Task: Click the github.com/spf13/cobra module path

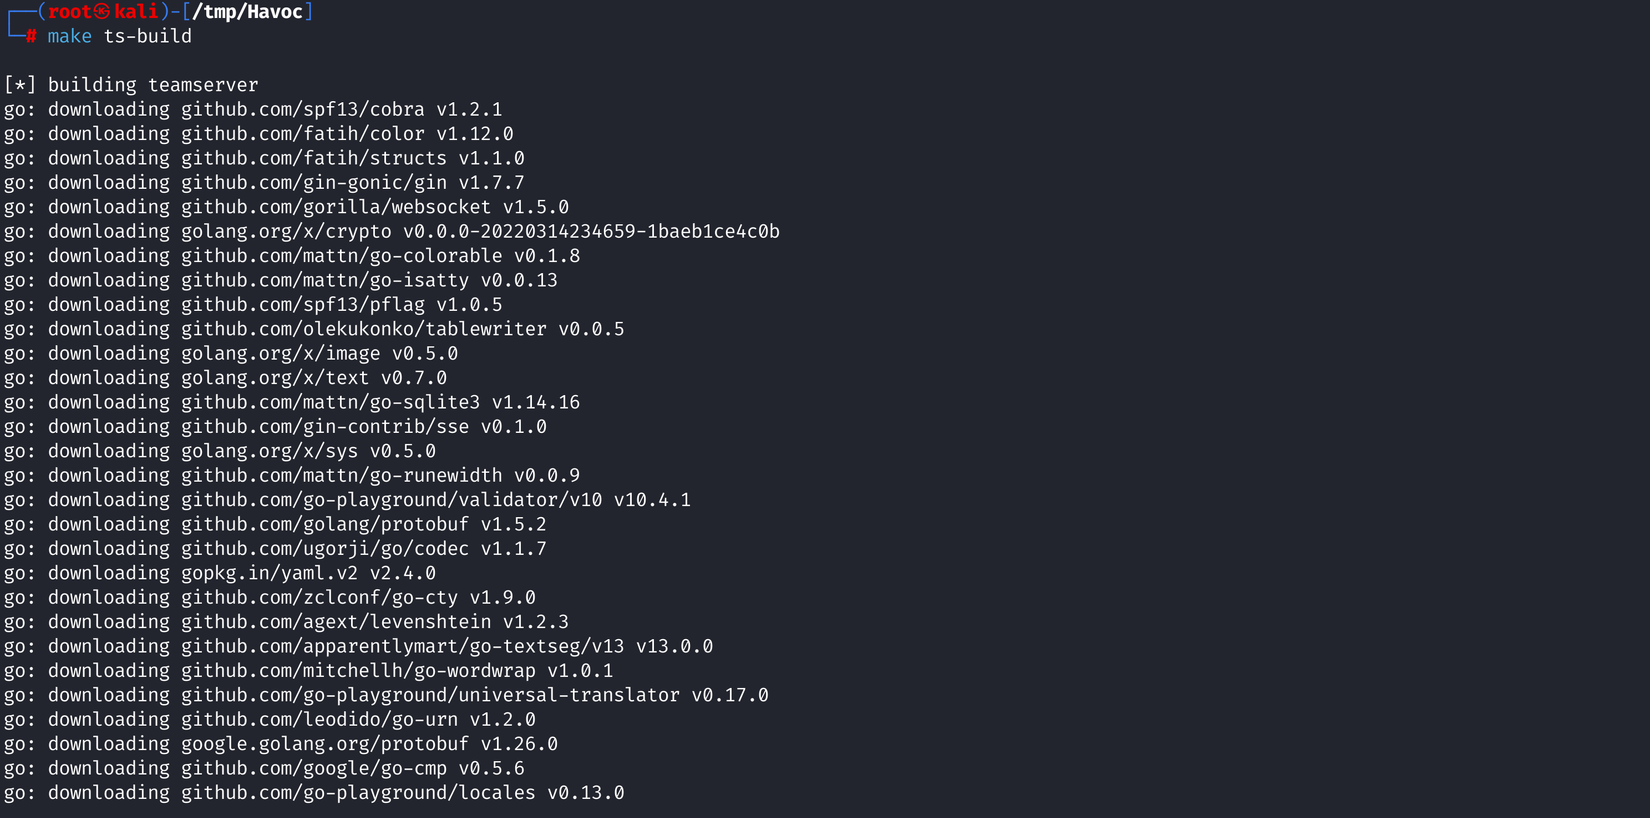Action: [x=302, y=109]
